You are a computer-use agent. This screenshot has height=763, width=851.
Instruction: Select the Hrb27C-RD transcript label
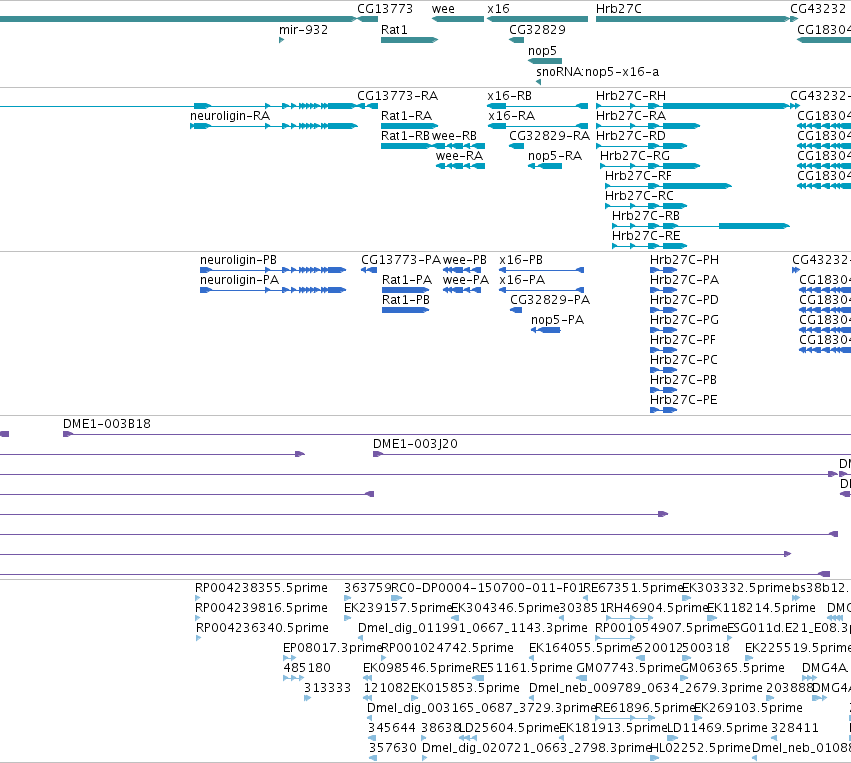tap(631, 136)
